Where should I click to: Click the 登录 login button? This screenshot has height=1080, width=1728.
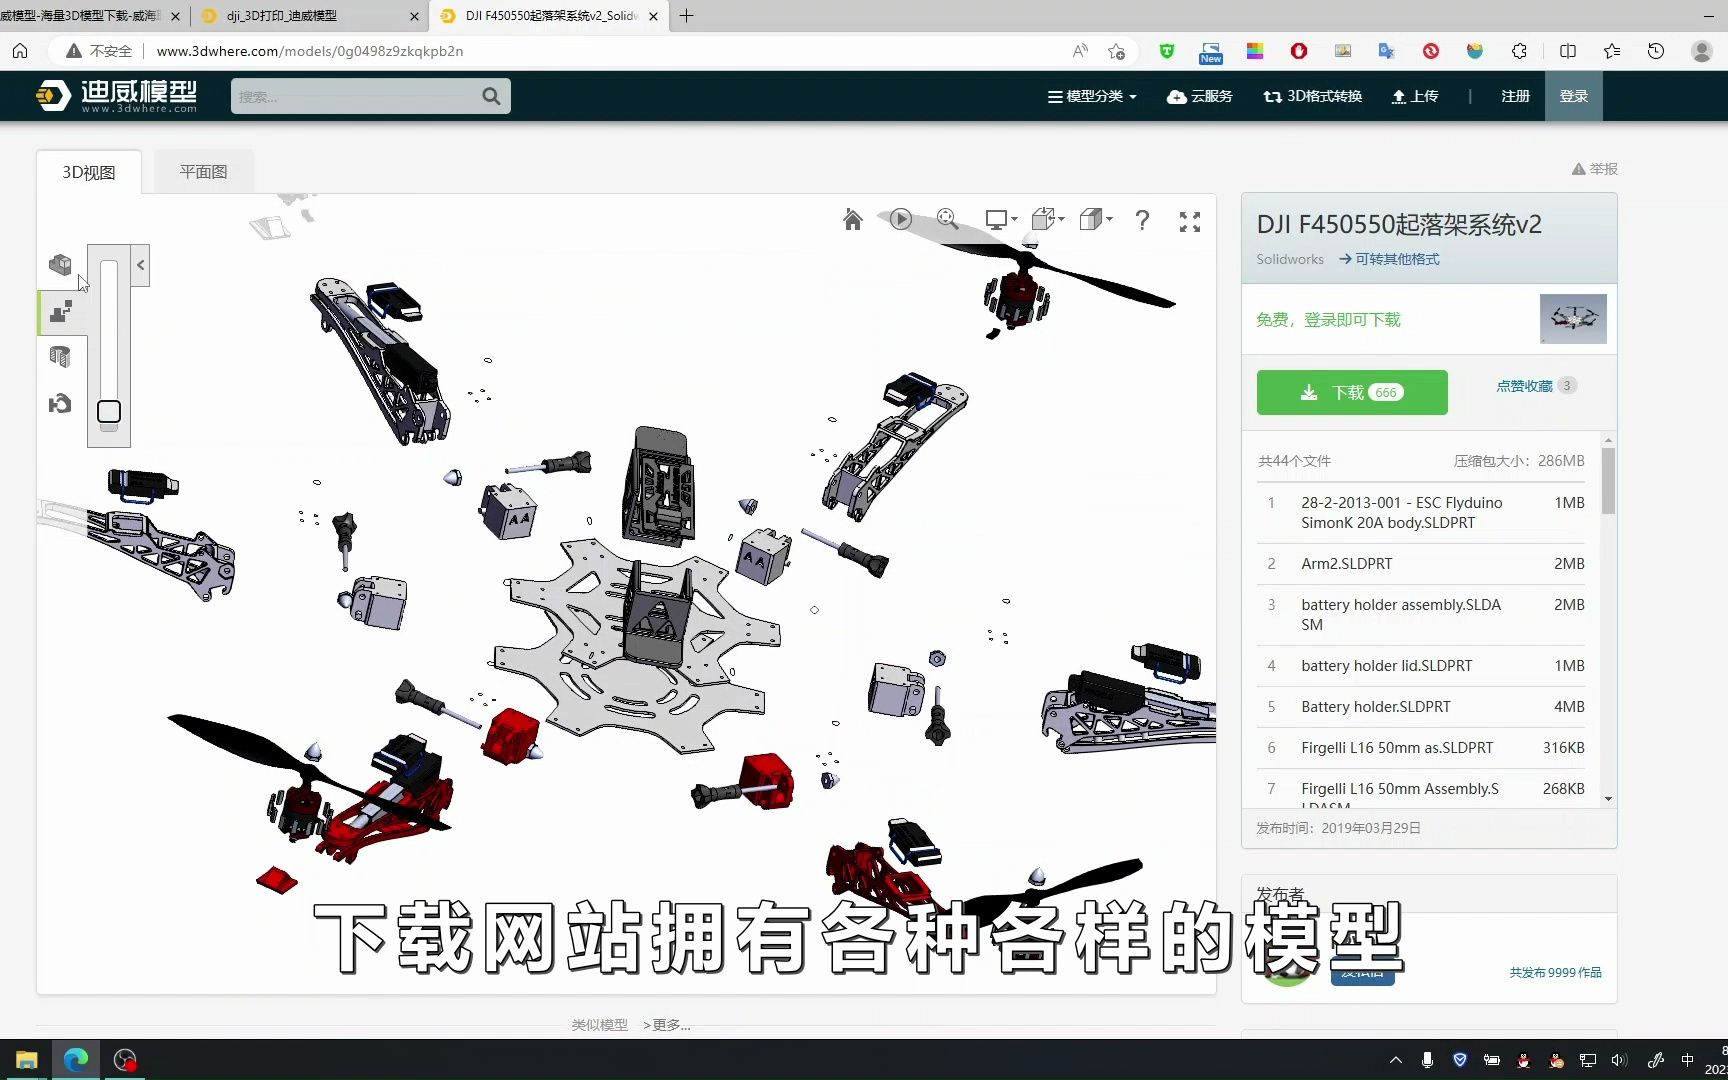point(1574,96)
